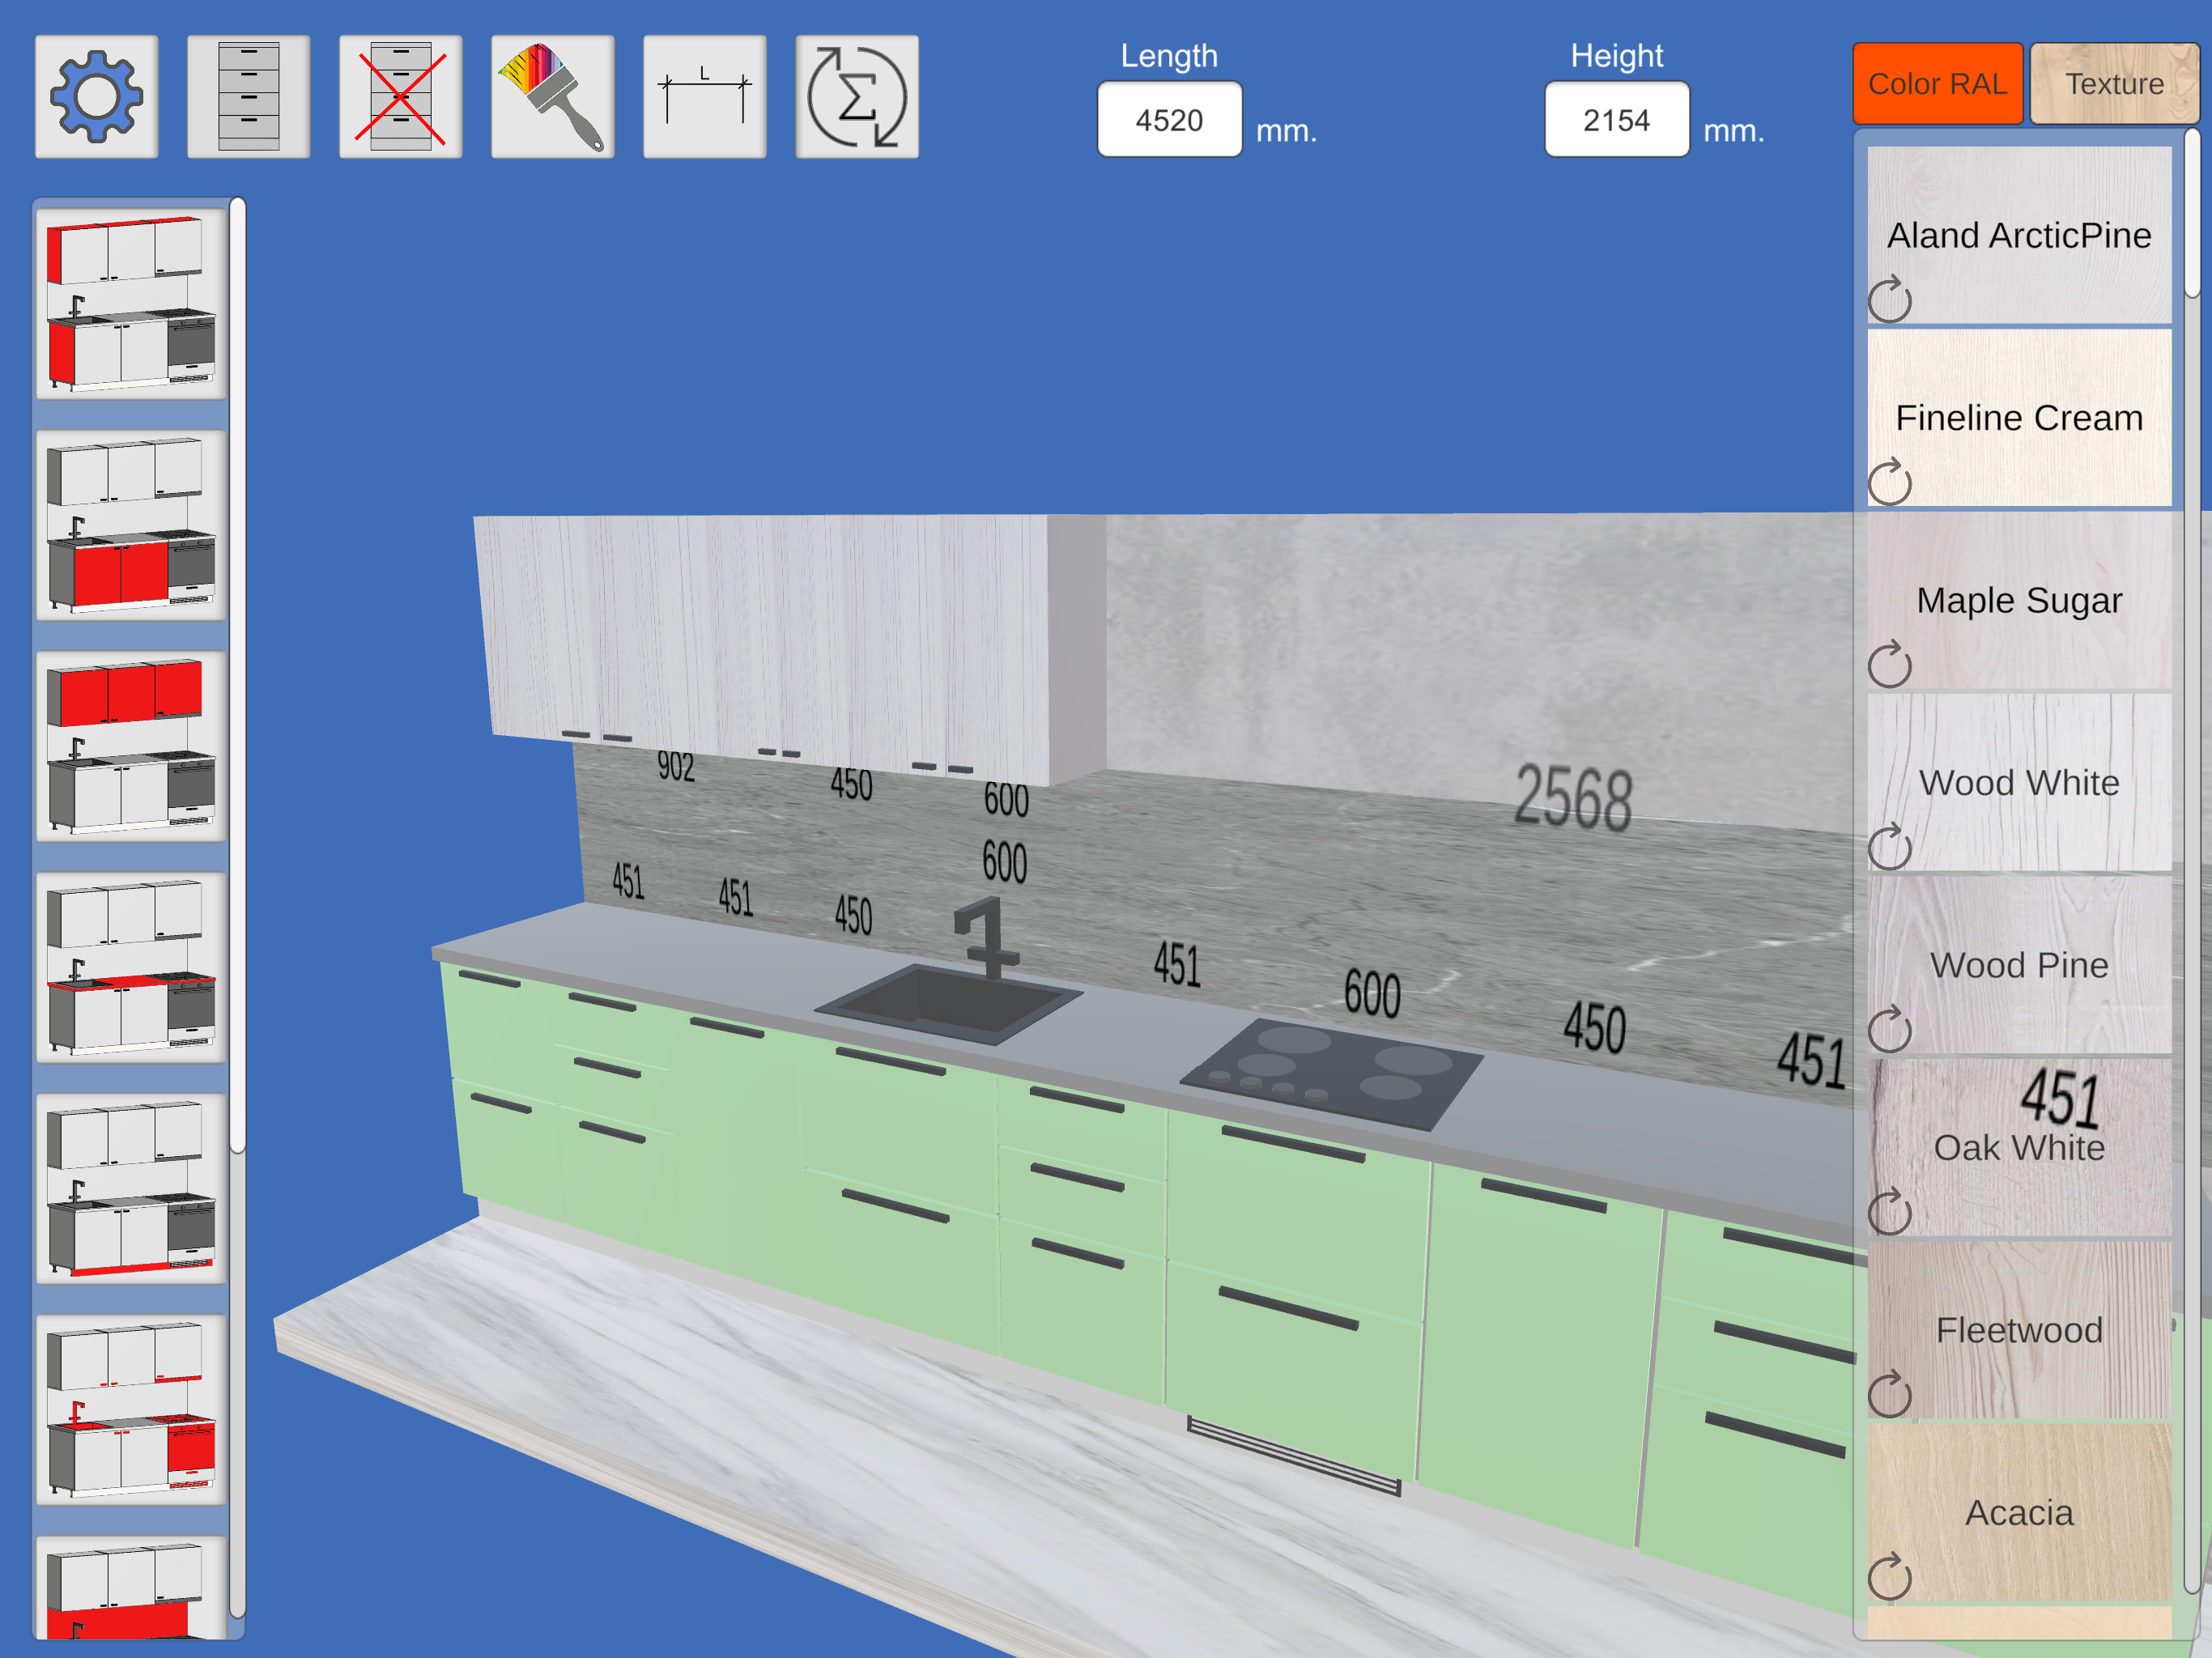Viewport: 2212px width, 1658px height.
Task: Click the texture list scrollbar
Action: coord(2192,213)
